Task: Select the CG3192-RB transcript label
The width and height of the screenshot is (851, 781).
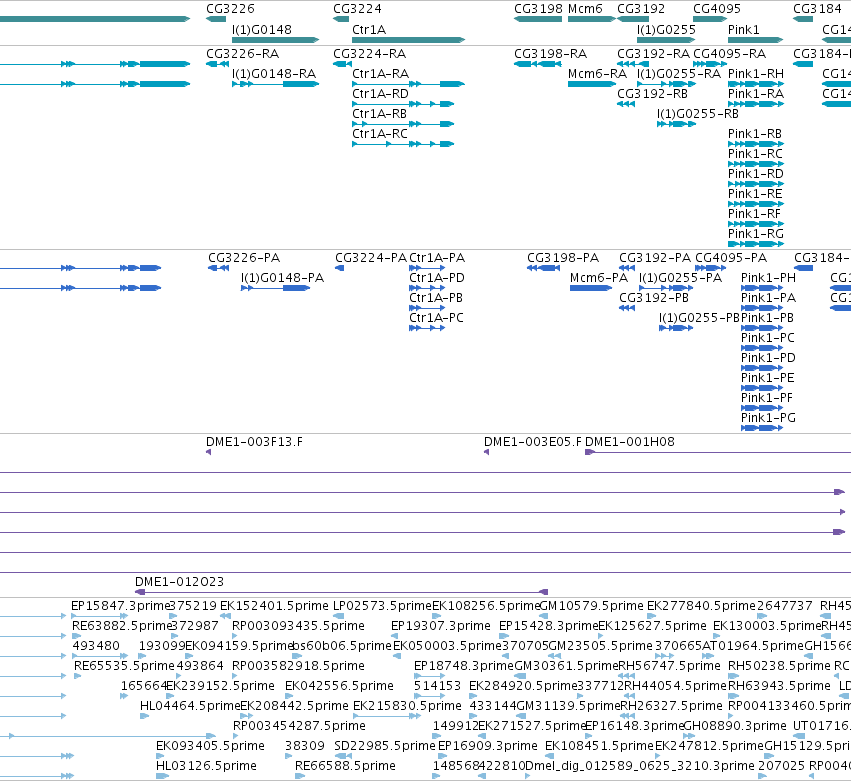Action: [x=652, y=94]
